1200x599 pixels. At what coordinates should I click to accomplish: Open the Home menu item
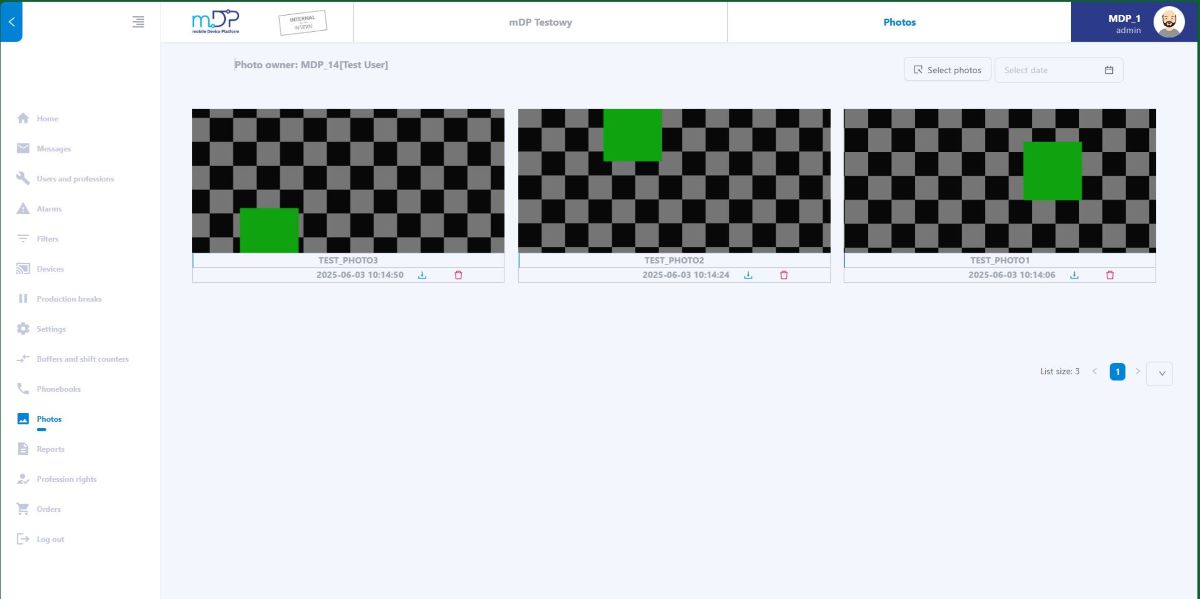47,118
